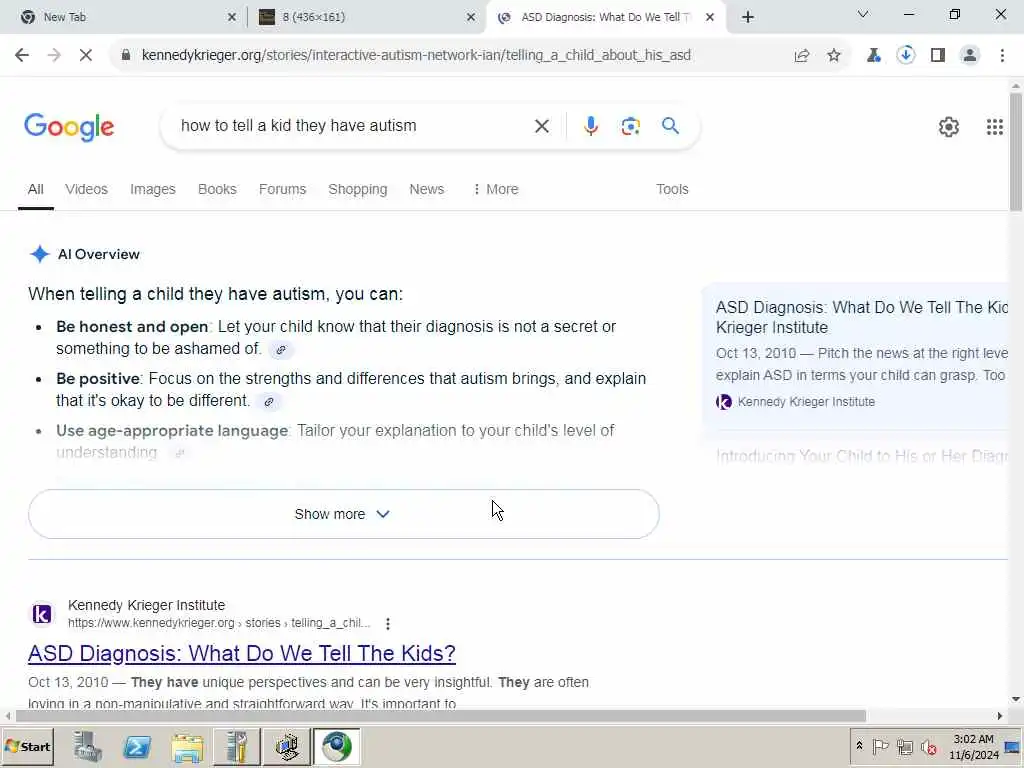This screenshot has width=1024, height=768.
Task: Expand the More search filters menu
Action: [x=495, y=189]
